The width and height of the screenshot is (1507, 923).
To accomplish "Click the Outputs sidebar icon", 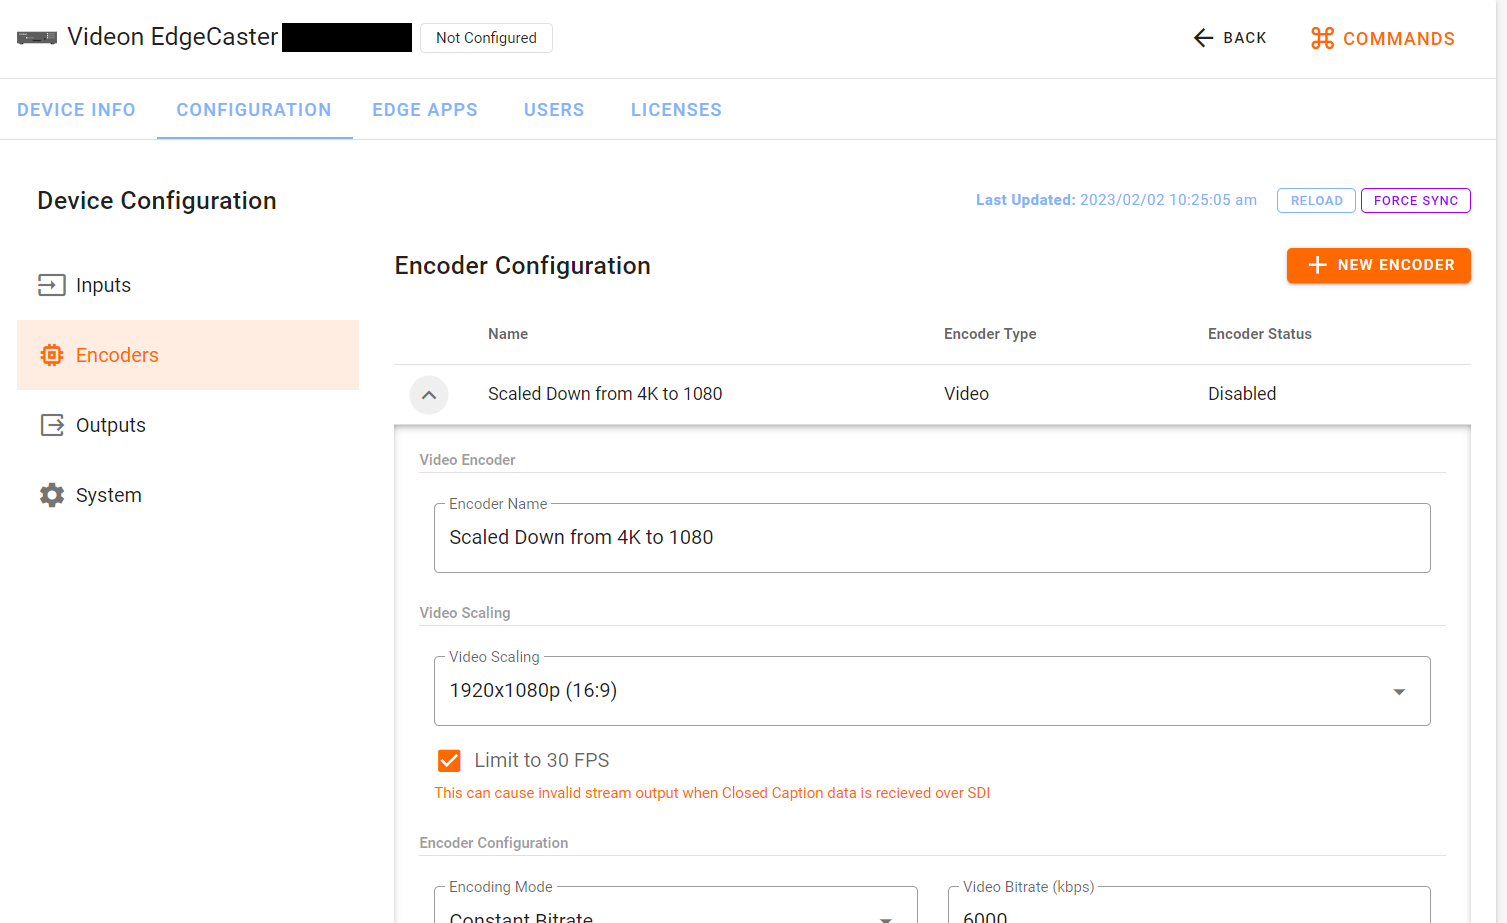I will [52, 425].
